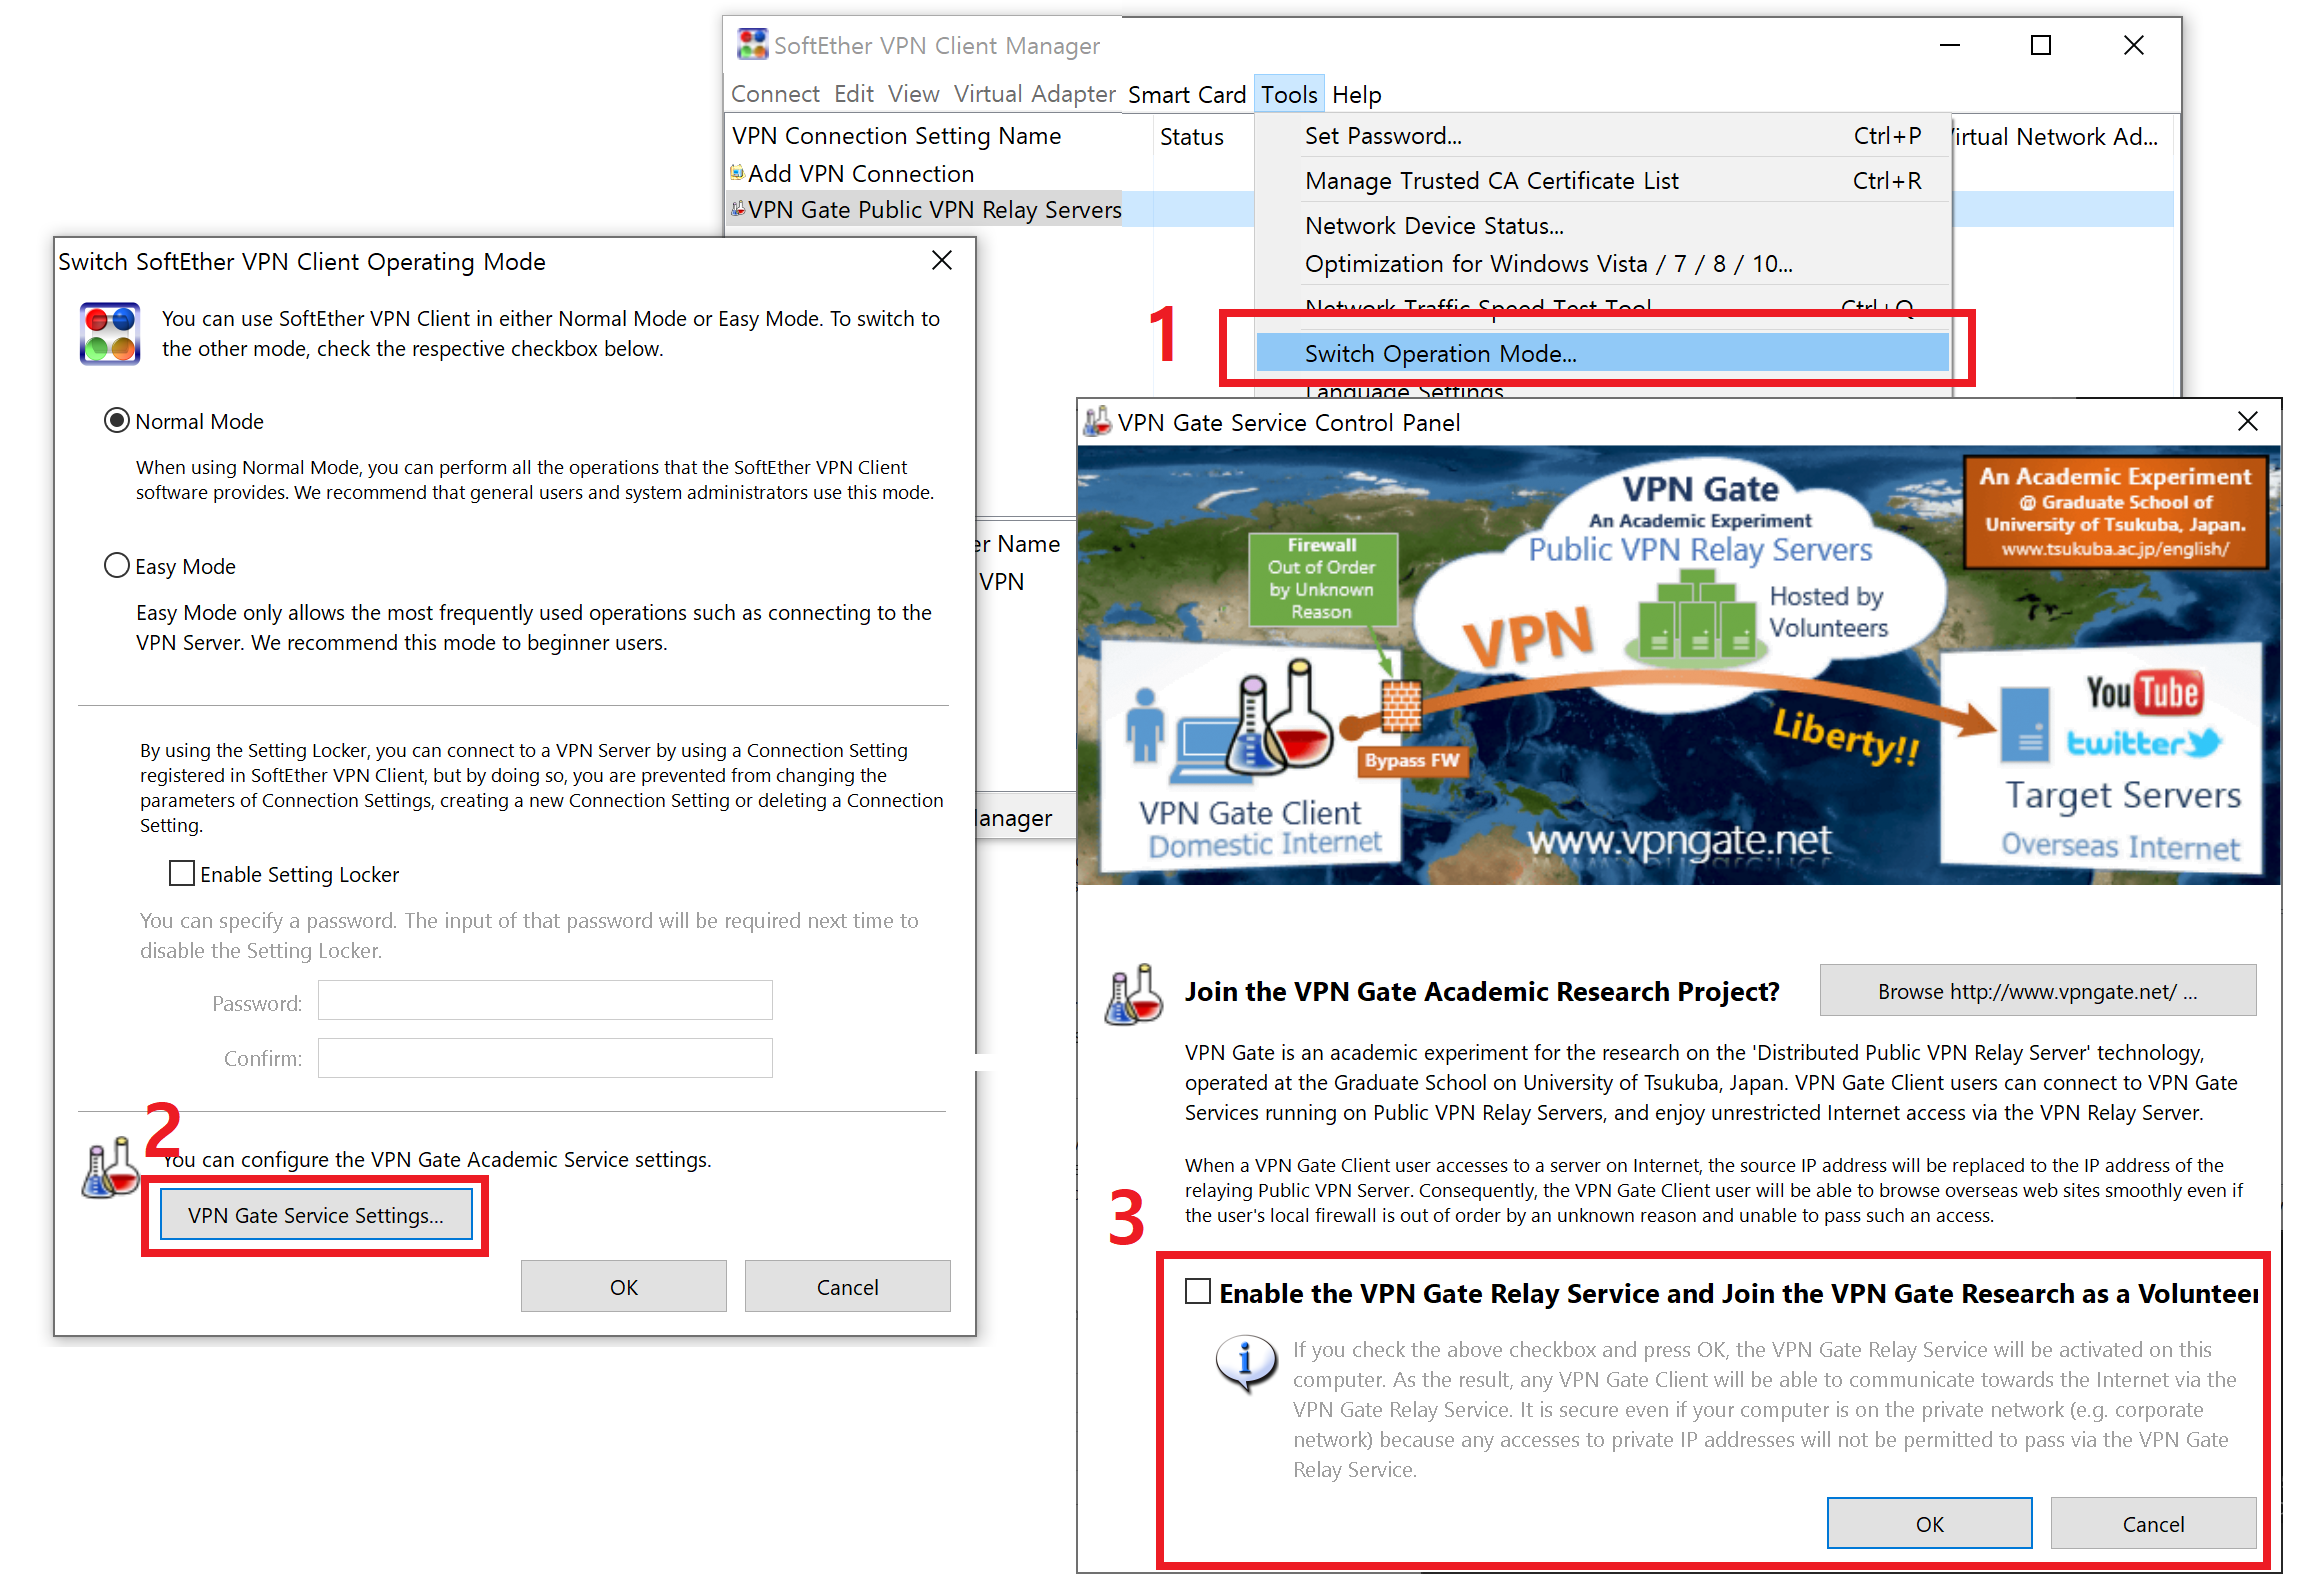Image resolution: width=2318 pixels, height=1574 pixels.
Task: Click the VPN Gate banner image
Action: point(1678,666)
